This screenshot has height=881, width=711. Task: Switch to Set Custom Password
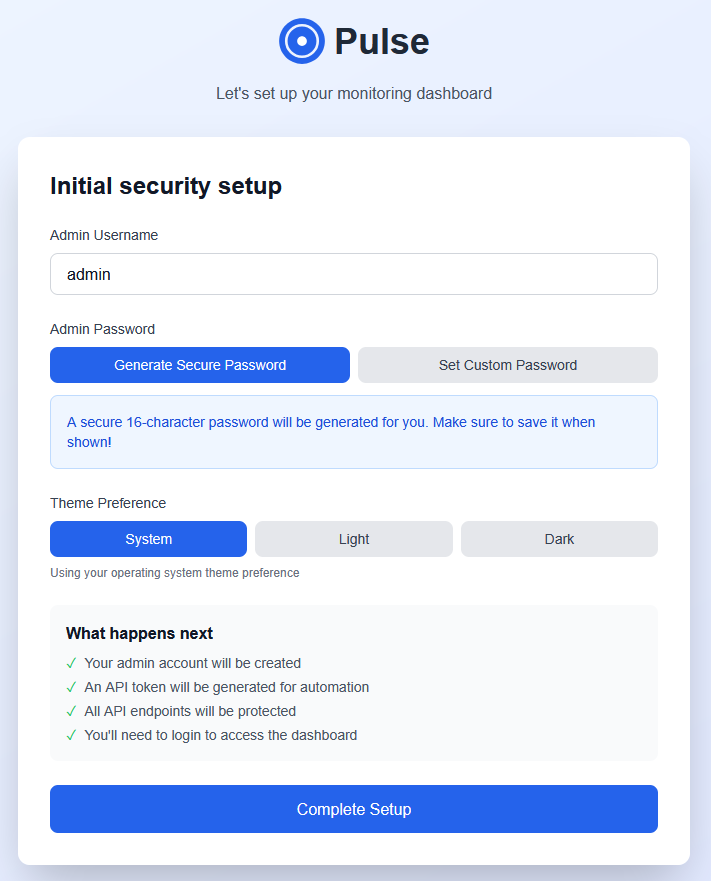(508, 365)
